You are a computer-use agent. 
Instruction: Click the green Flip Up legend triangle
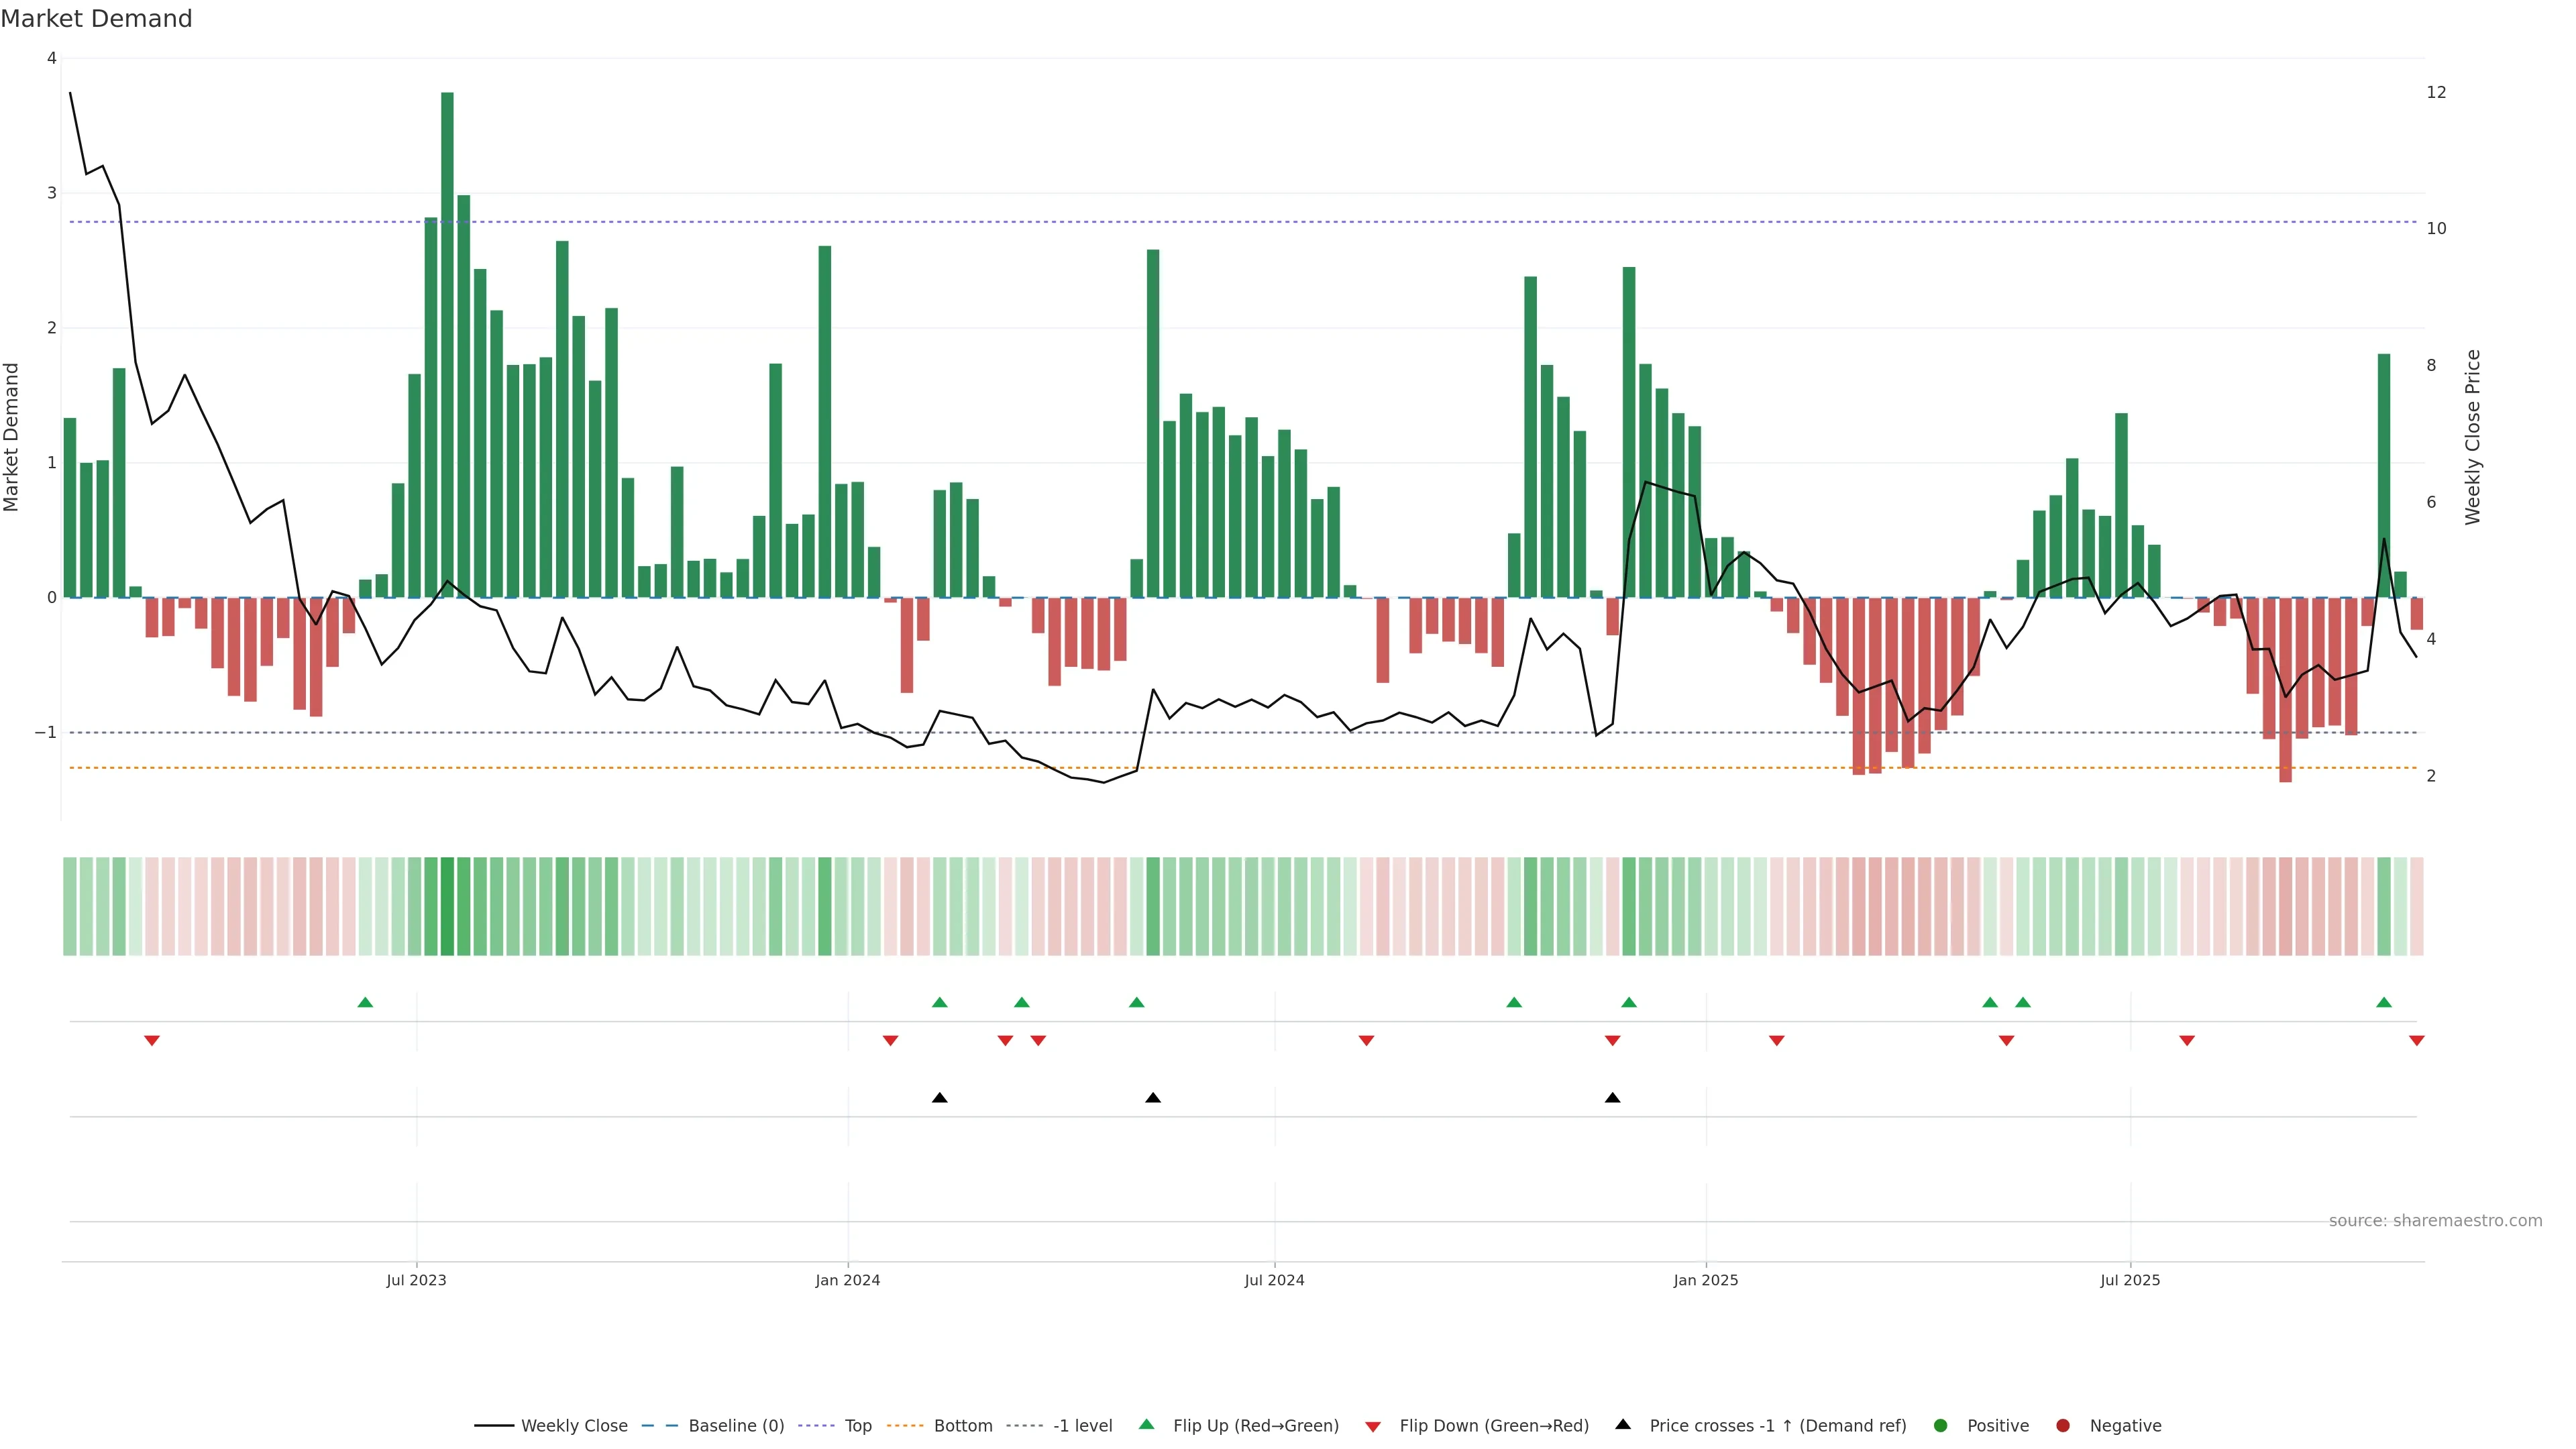(1147, 1425)
